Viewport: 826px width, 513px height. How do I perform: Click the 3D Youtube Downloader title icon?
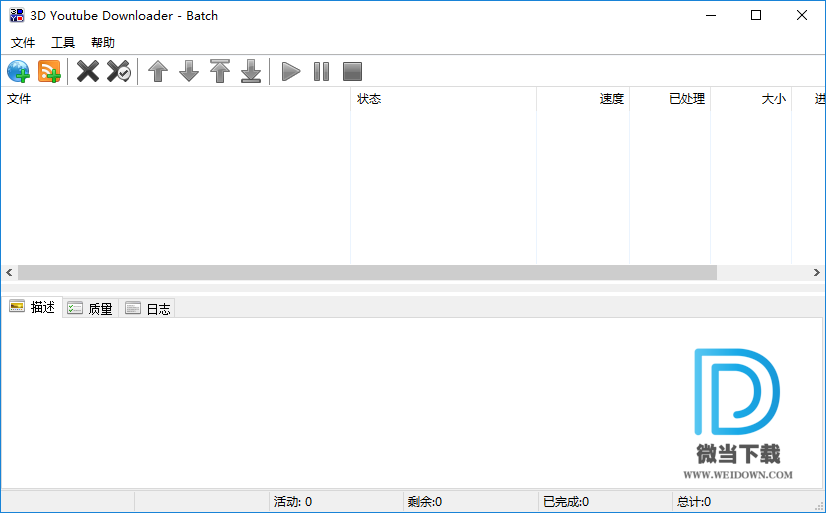pos(16,15)
